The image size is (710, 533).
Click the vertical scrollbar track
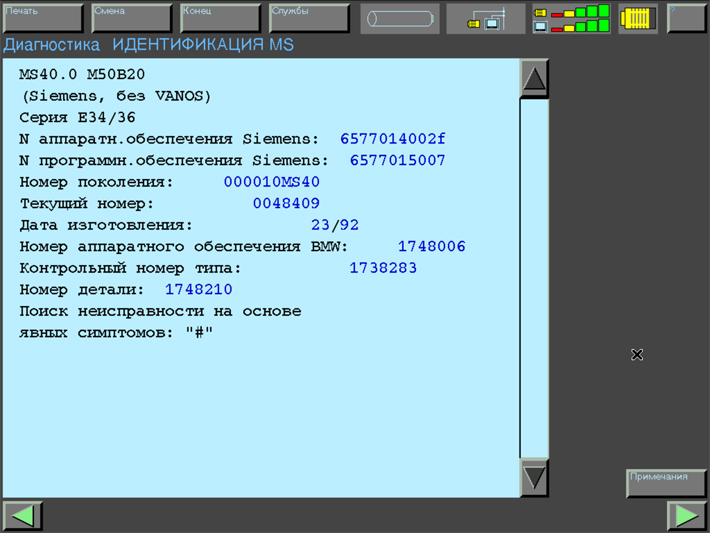coord(534,278)
